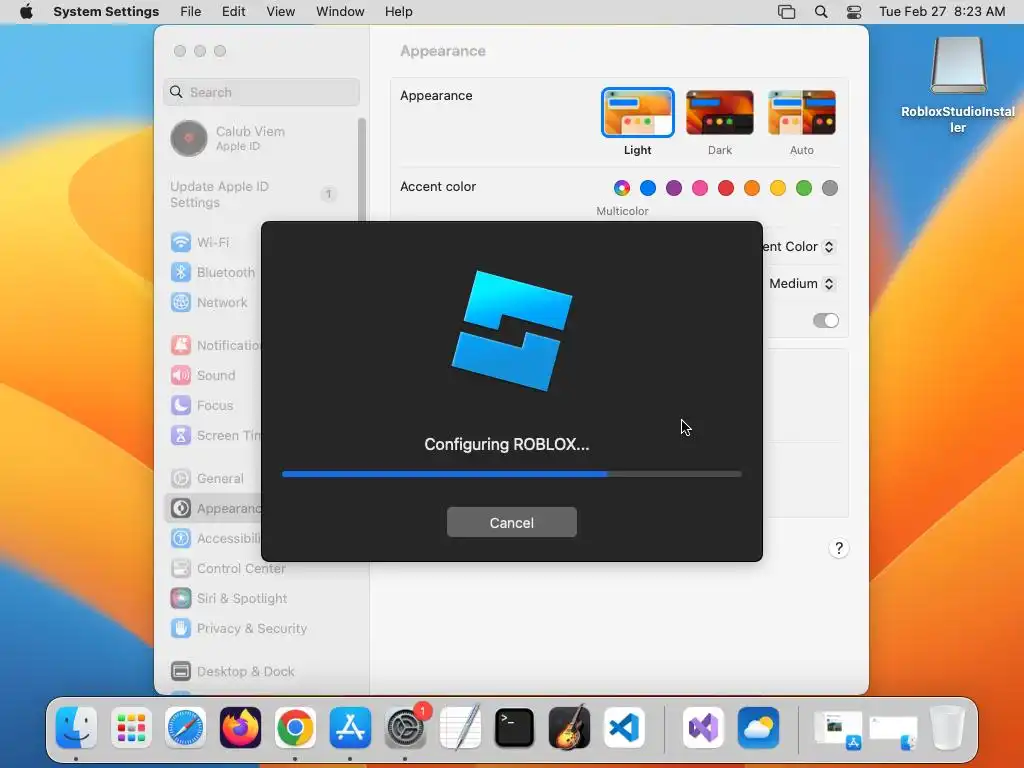Open the View menu
This screenshot has height=768, width=1024.
[280, 12]
